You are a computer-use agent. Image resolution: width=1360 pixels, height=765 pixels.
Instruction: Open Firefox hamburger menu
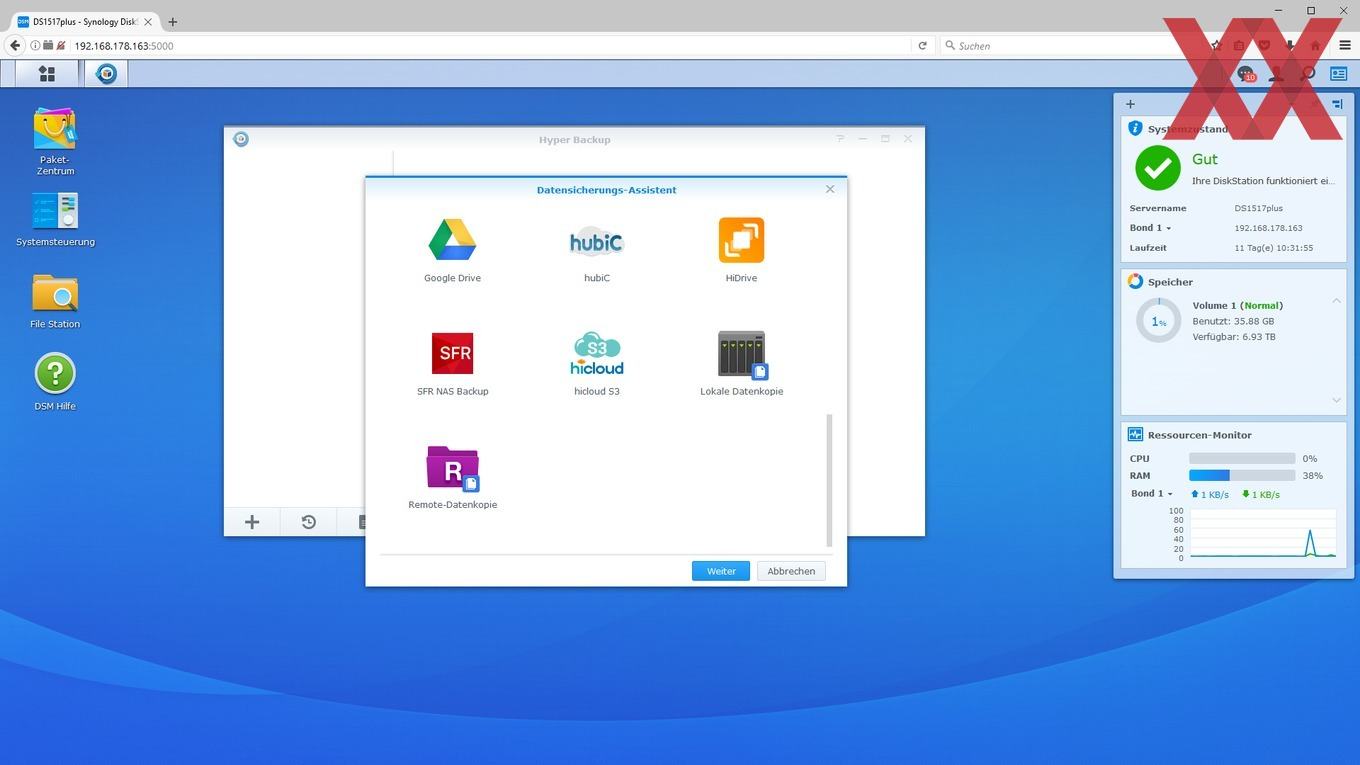tap(1345, 45)
